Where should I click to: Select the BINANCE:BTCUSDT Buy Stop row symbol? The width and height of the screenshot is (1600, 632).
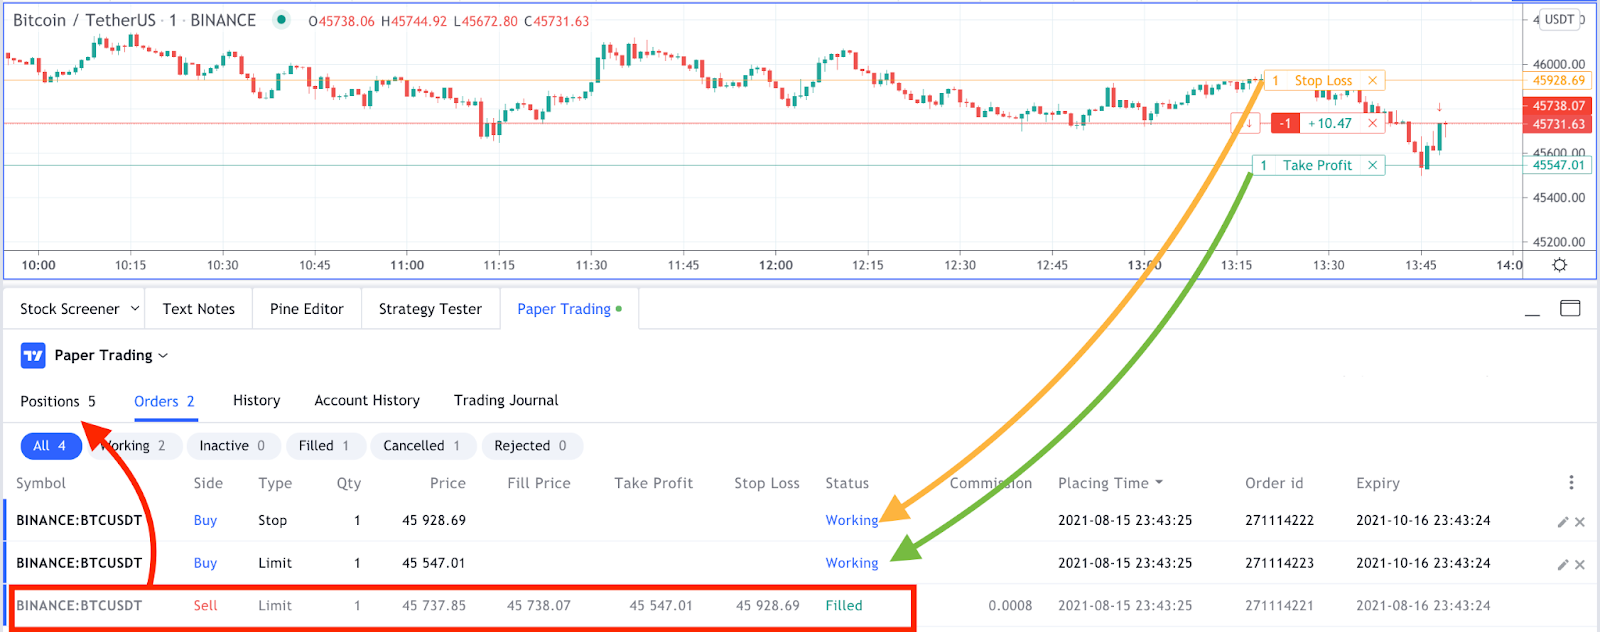click(79, 520)
